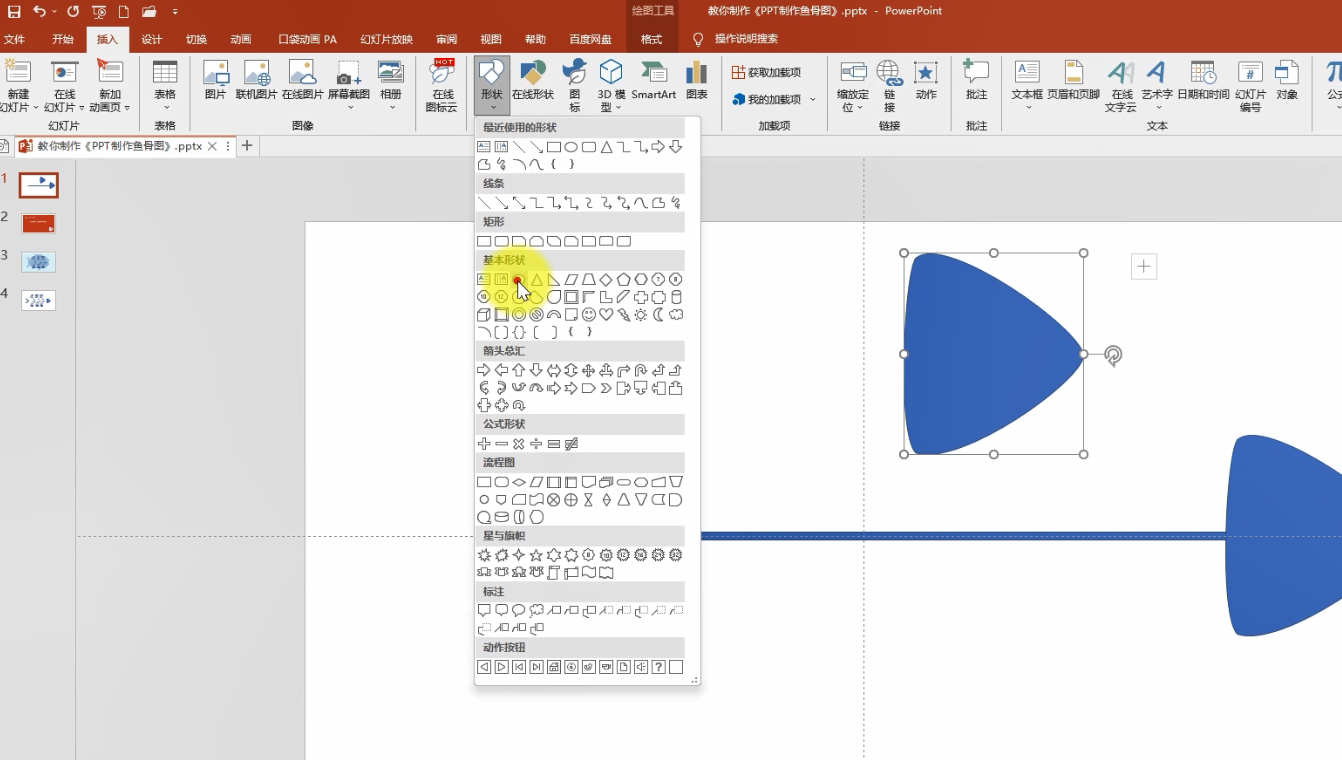This screenshot has width=1342, height=760.
Task: Select the home action button shape
Action: (554, 667)
